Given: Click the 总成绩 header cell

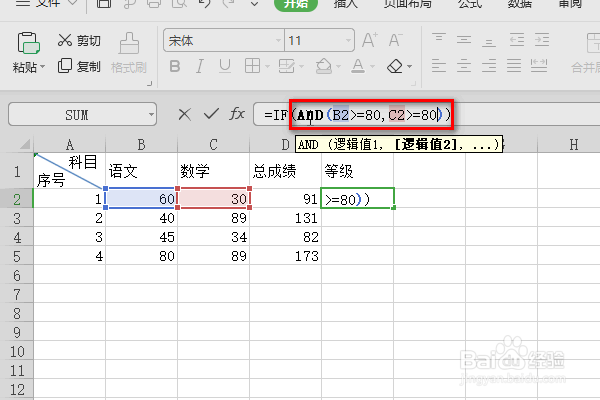Looking at the screenshot, I should coord(285,171).
